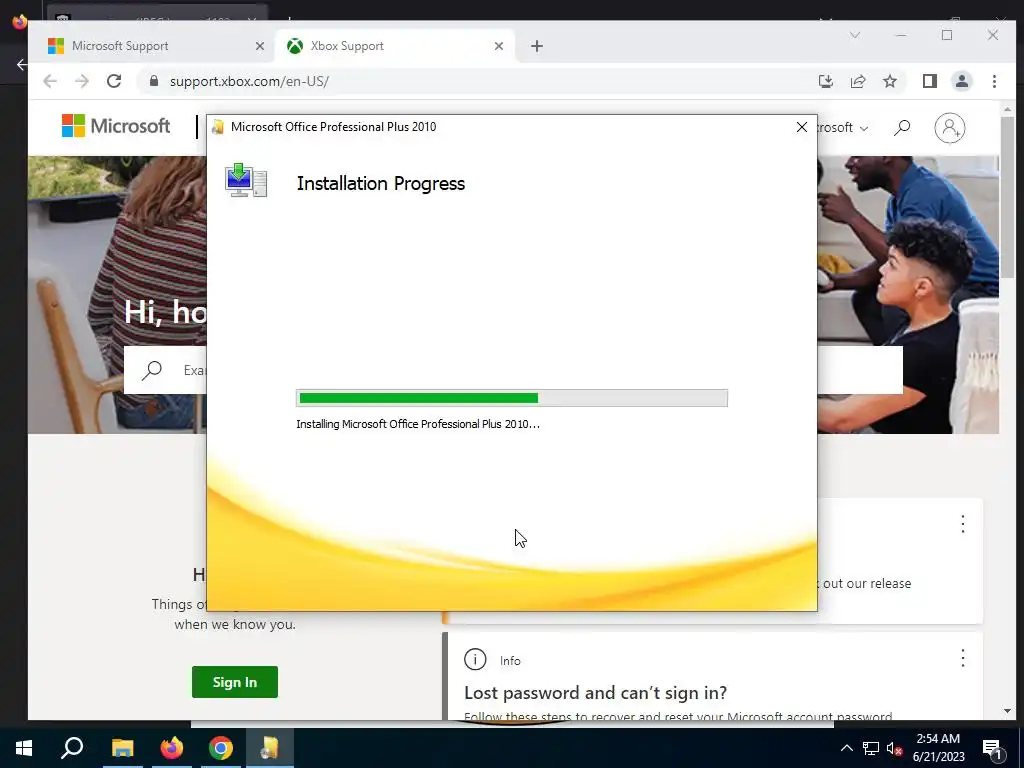Switch to the Microsoft Support tab in Chrome

coord(151,46)
